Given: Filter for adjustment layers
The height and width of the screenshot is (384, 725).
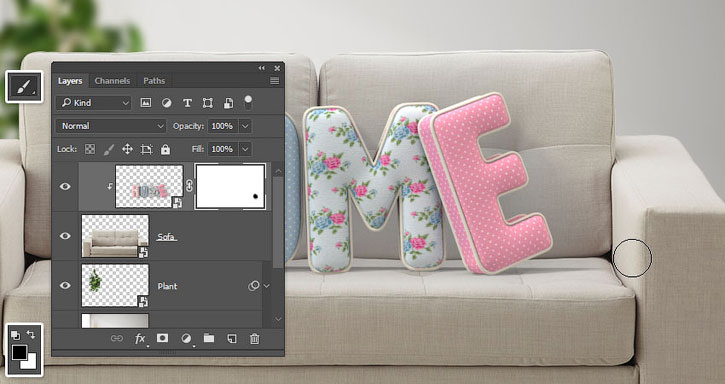Looking at the screenshot, I should click(166, 103).
